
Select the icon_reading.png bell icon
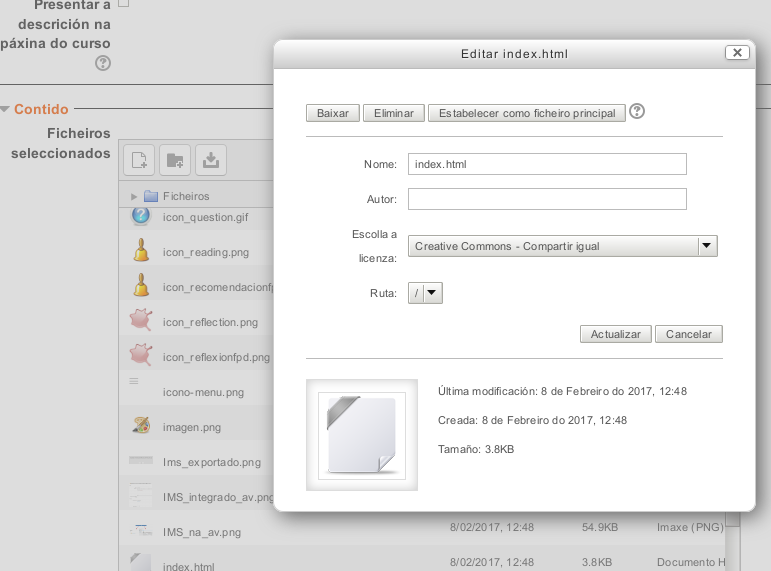(x=141, y=251)
